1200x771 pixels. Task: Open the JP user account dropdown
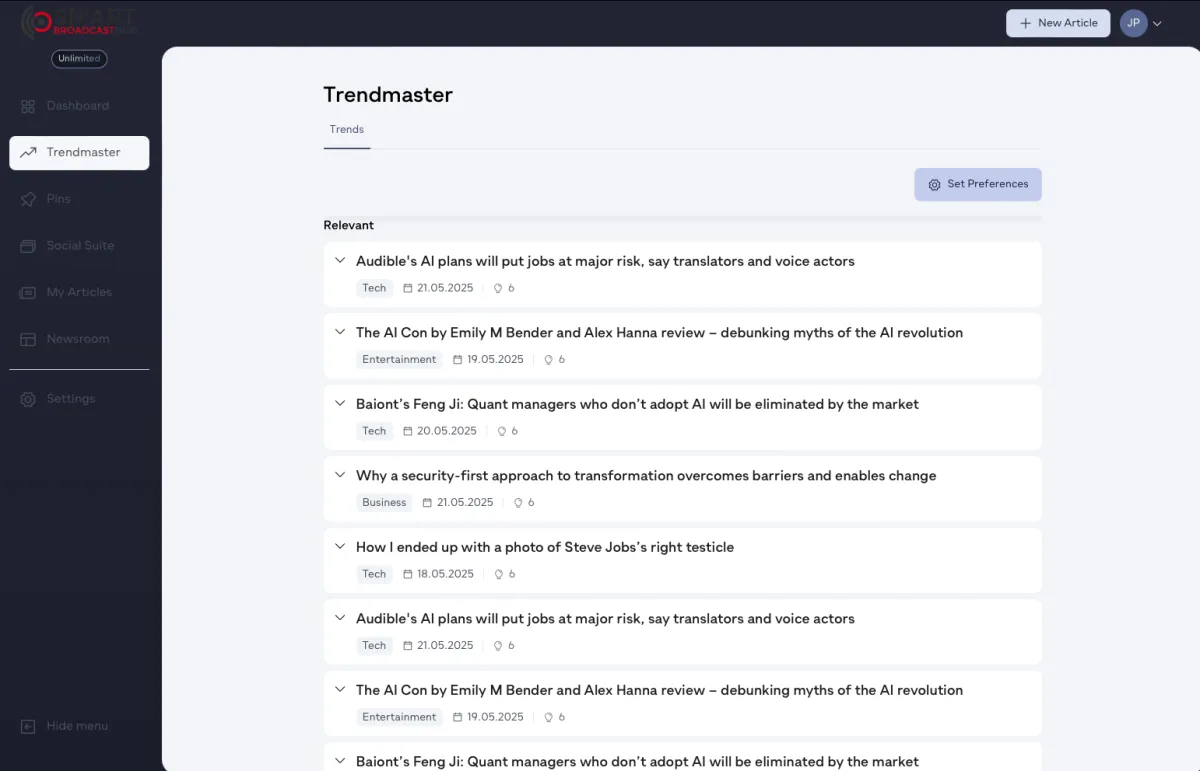coord(1141,23)
